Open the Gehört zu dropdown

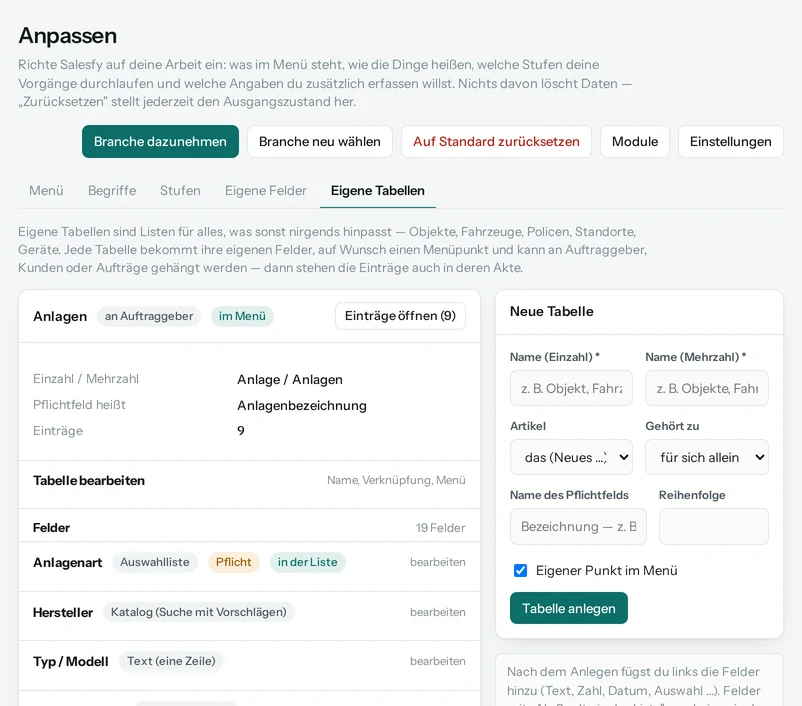click(707, 457)
